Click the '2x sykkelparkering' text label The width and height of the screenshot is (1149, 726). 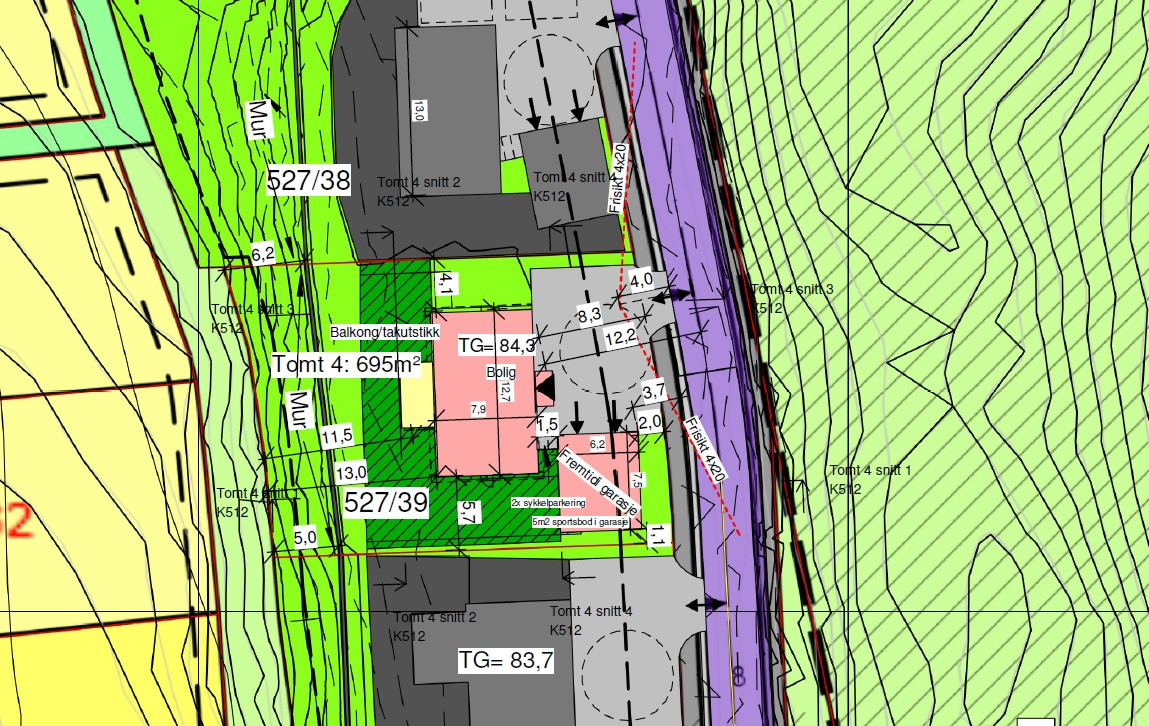click(549, 503)
